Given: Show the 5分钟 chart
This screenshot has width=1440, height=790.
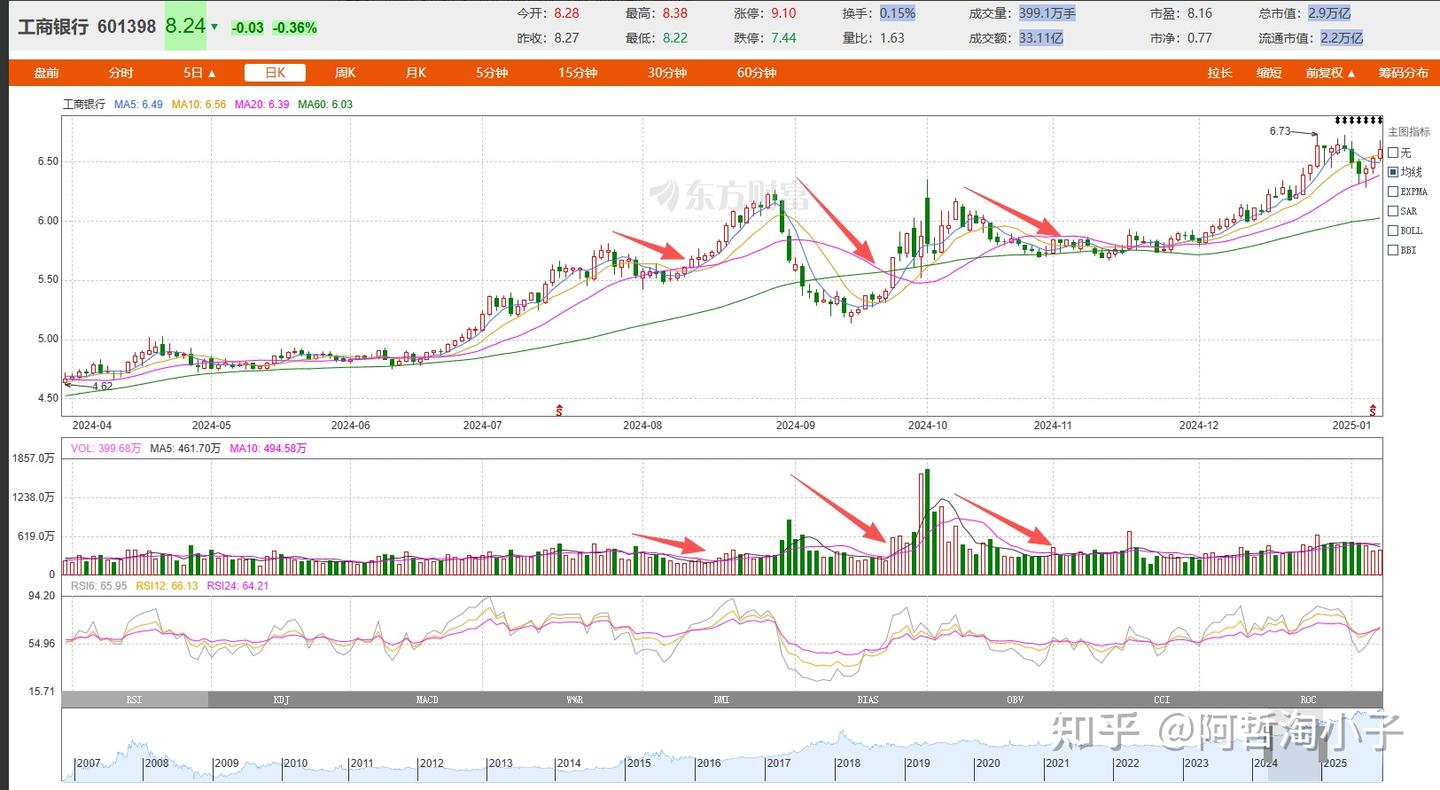Looking at the screenshot, I should click(x=492, y=73).
